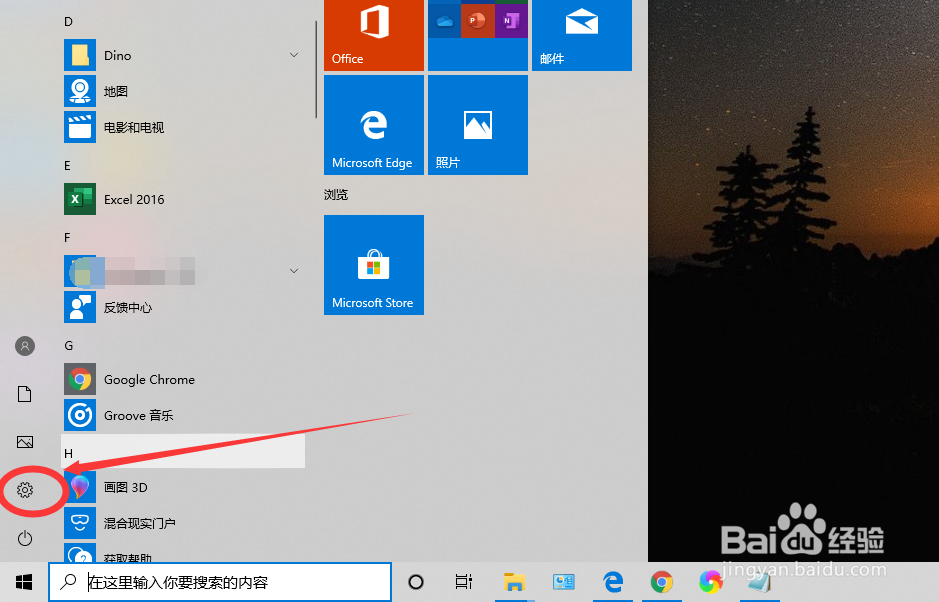Open File Explorer from the taskbar
This screenshot has width=939, height=602.
514,582
